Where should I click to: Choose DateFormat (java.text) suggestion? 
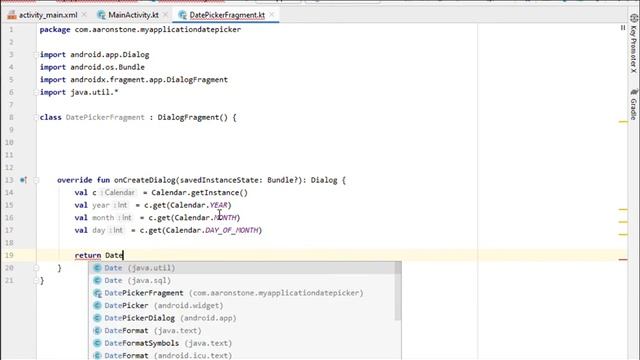coord(242,331)
